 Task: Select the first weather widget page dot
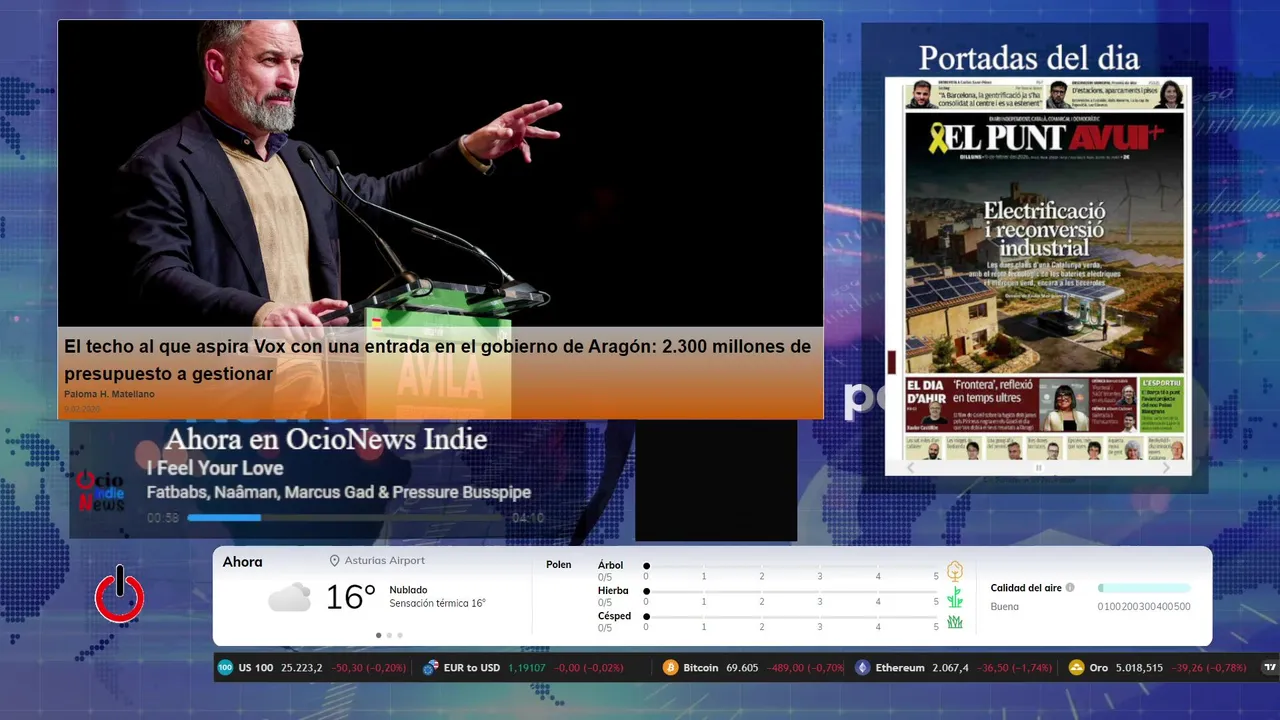(378, 635)
